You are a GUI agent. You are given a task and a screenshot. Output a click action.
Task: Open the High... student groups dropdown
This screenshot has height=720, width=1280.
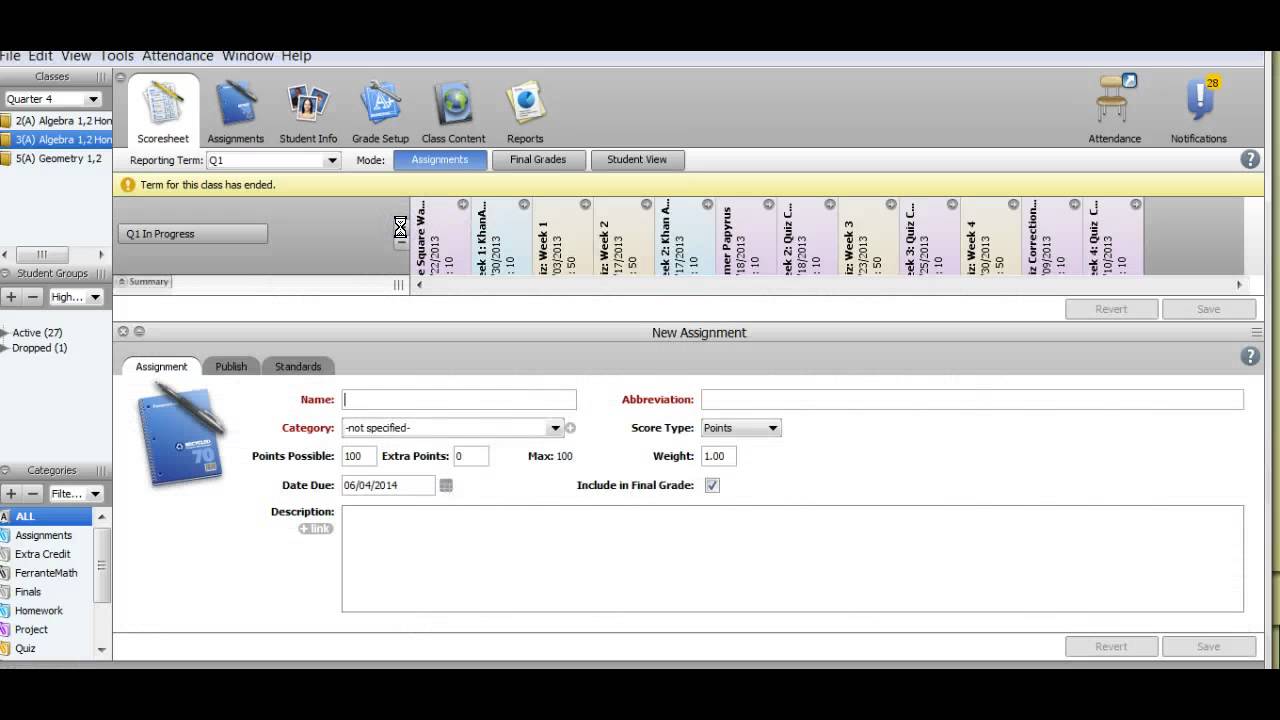tap(76, 297)
